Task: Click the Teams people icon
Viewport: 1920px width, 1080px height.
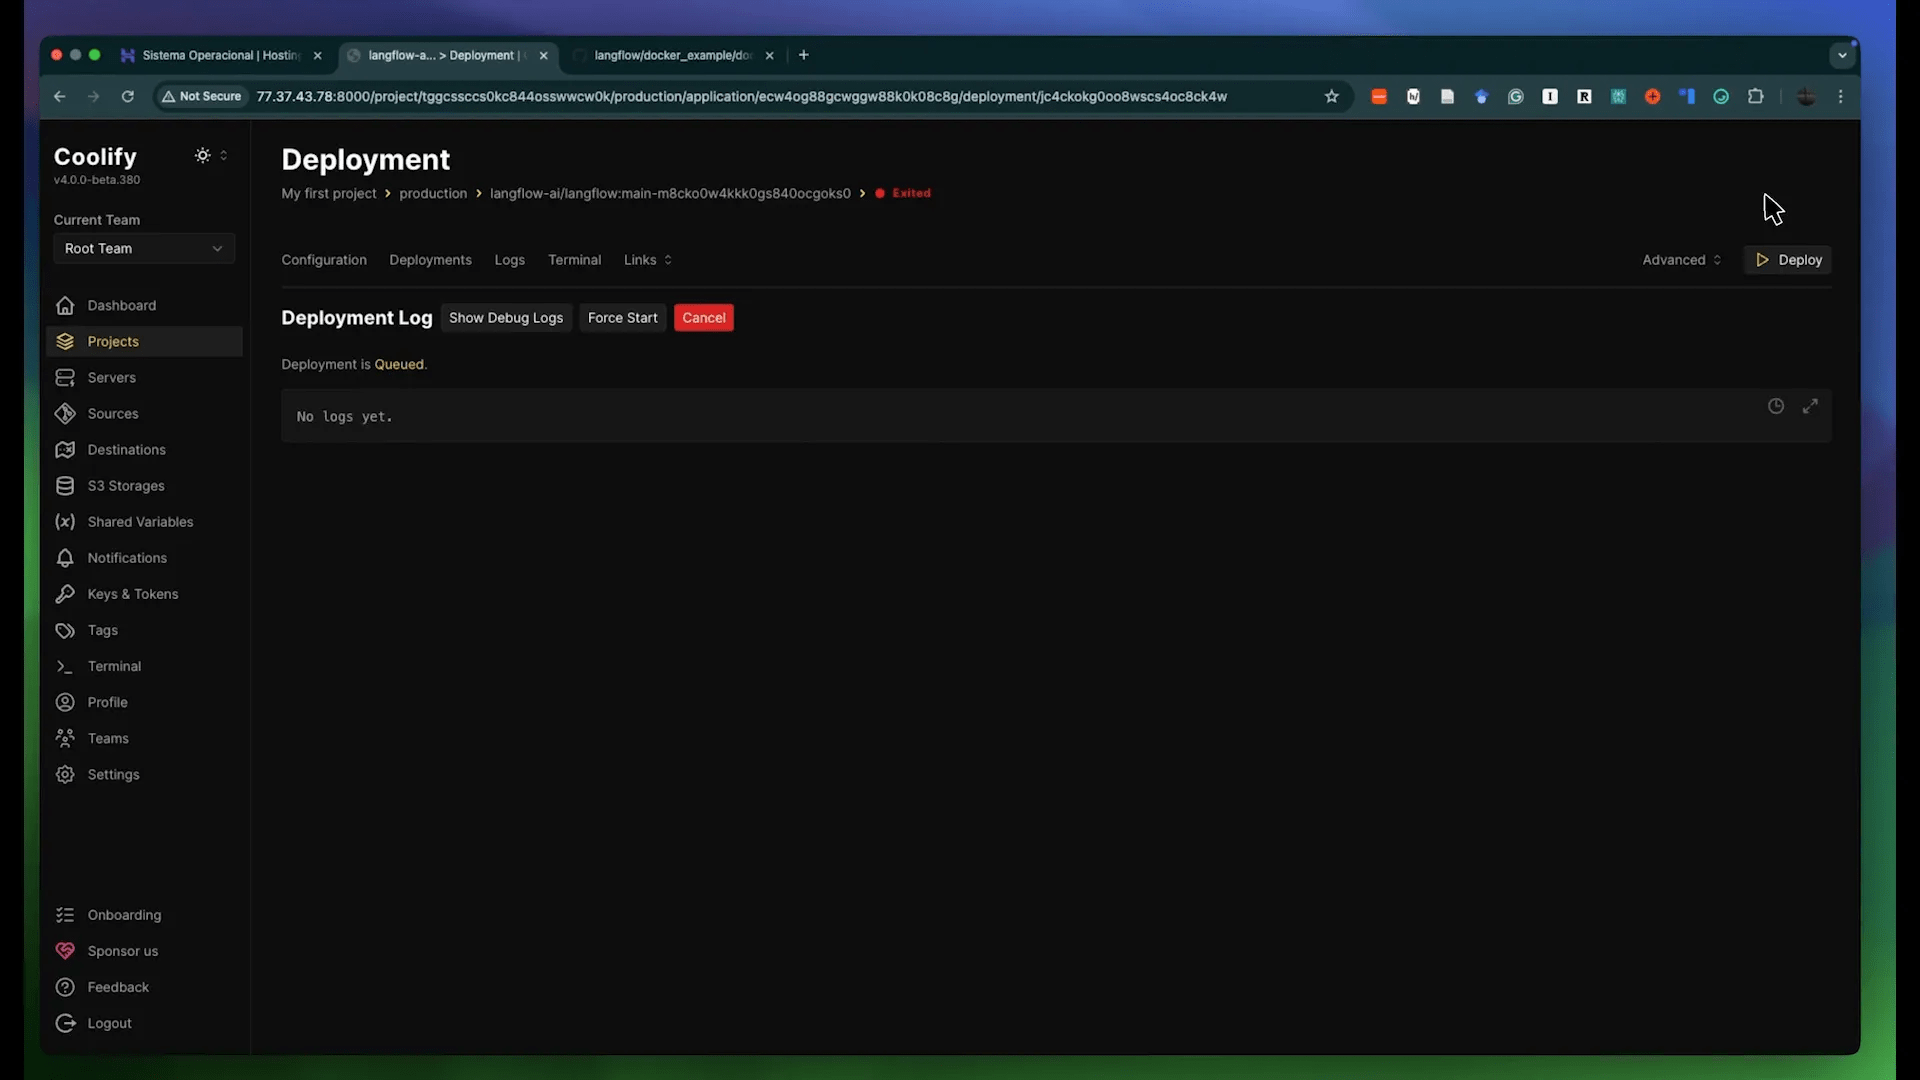Action: click(65, 738)
